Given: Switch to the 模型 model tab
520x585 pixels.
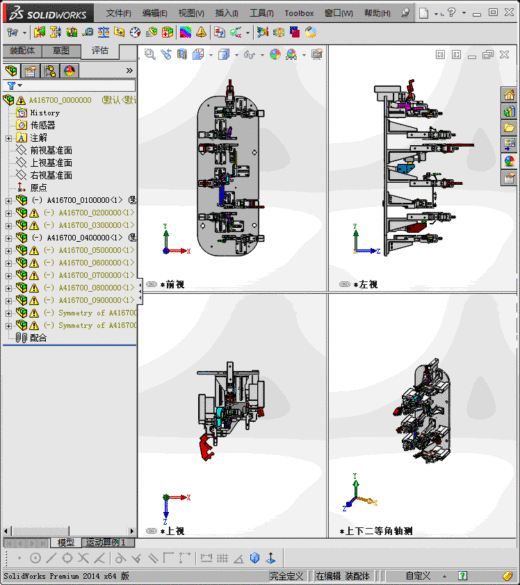Looking at the screenshot, I should click(x=66, y=542).
